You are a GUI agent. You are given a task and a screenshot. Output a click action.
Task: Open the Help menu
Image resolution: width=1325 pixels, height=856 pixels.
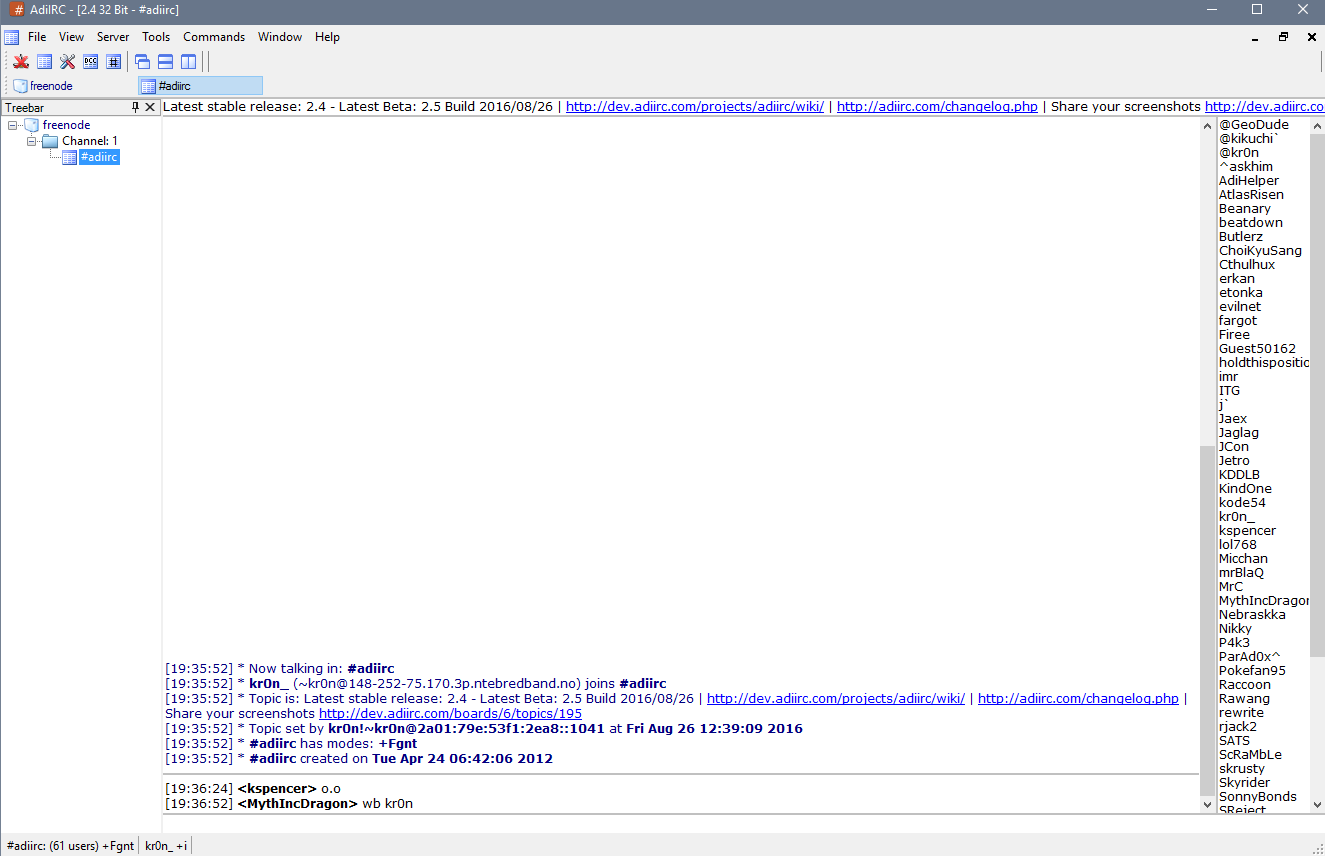(327, 37)
